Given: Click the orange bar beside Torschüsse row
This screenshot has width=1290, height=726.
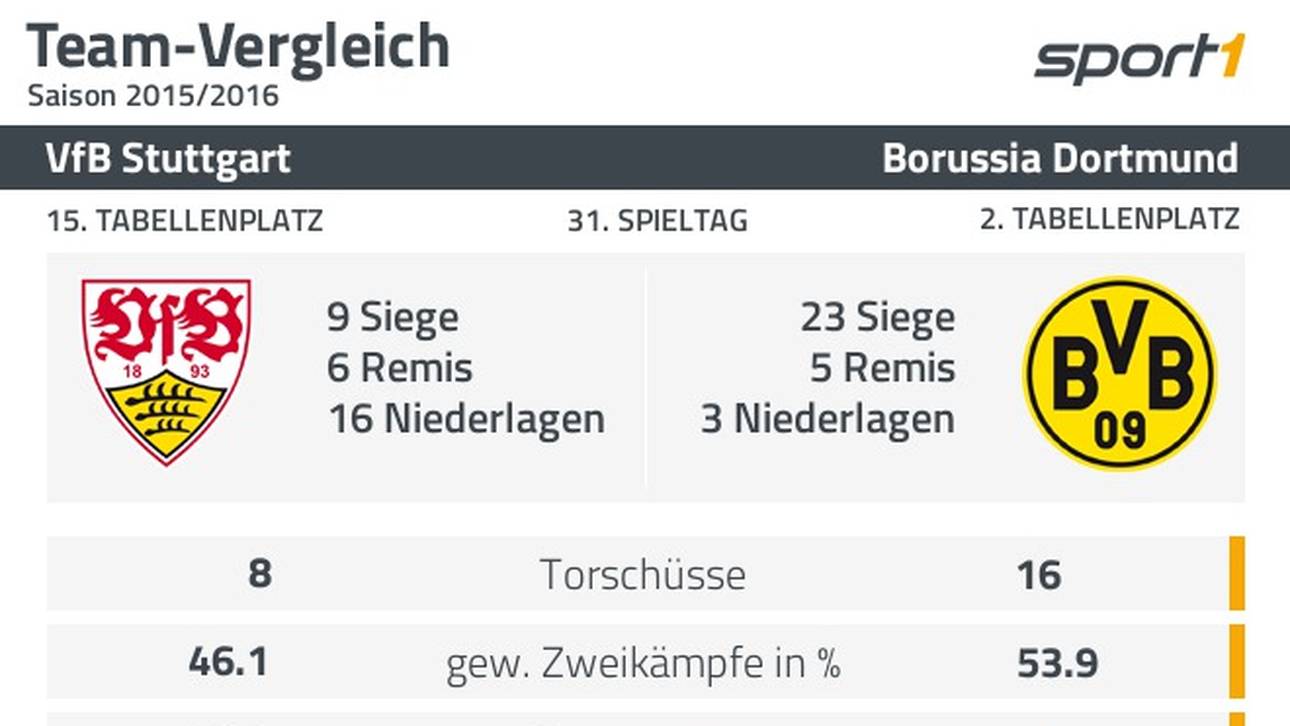Looking at the screenshot, I should tap(1237, 574).
